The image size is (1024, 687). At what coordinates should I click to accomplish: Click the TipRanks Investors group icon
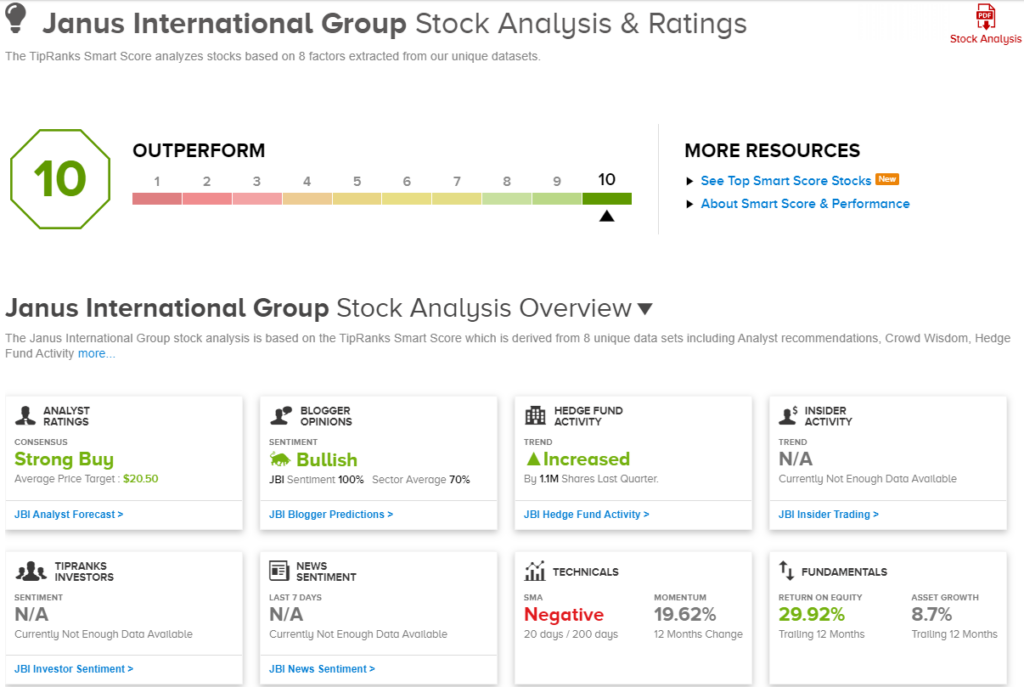pos(31,571)
